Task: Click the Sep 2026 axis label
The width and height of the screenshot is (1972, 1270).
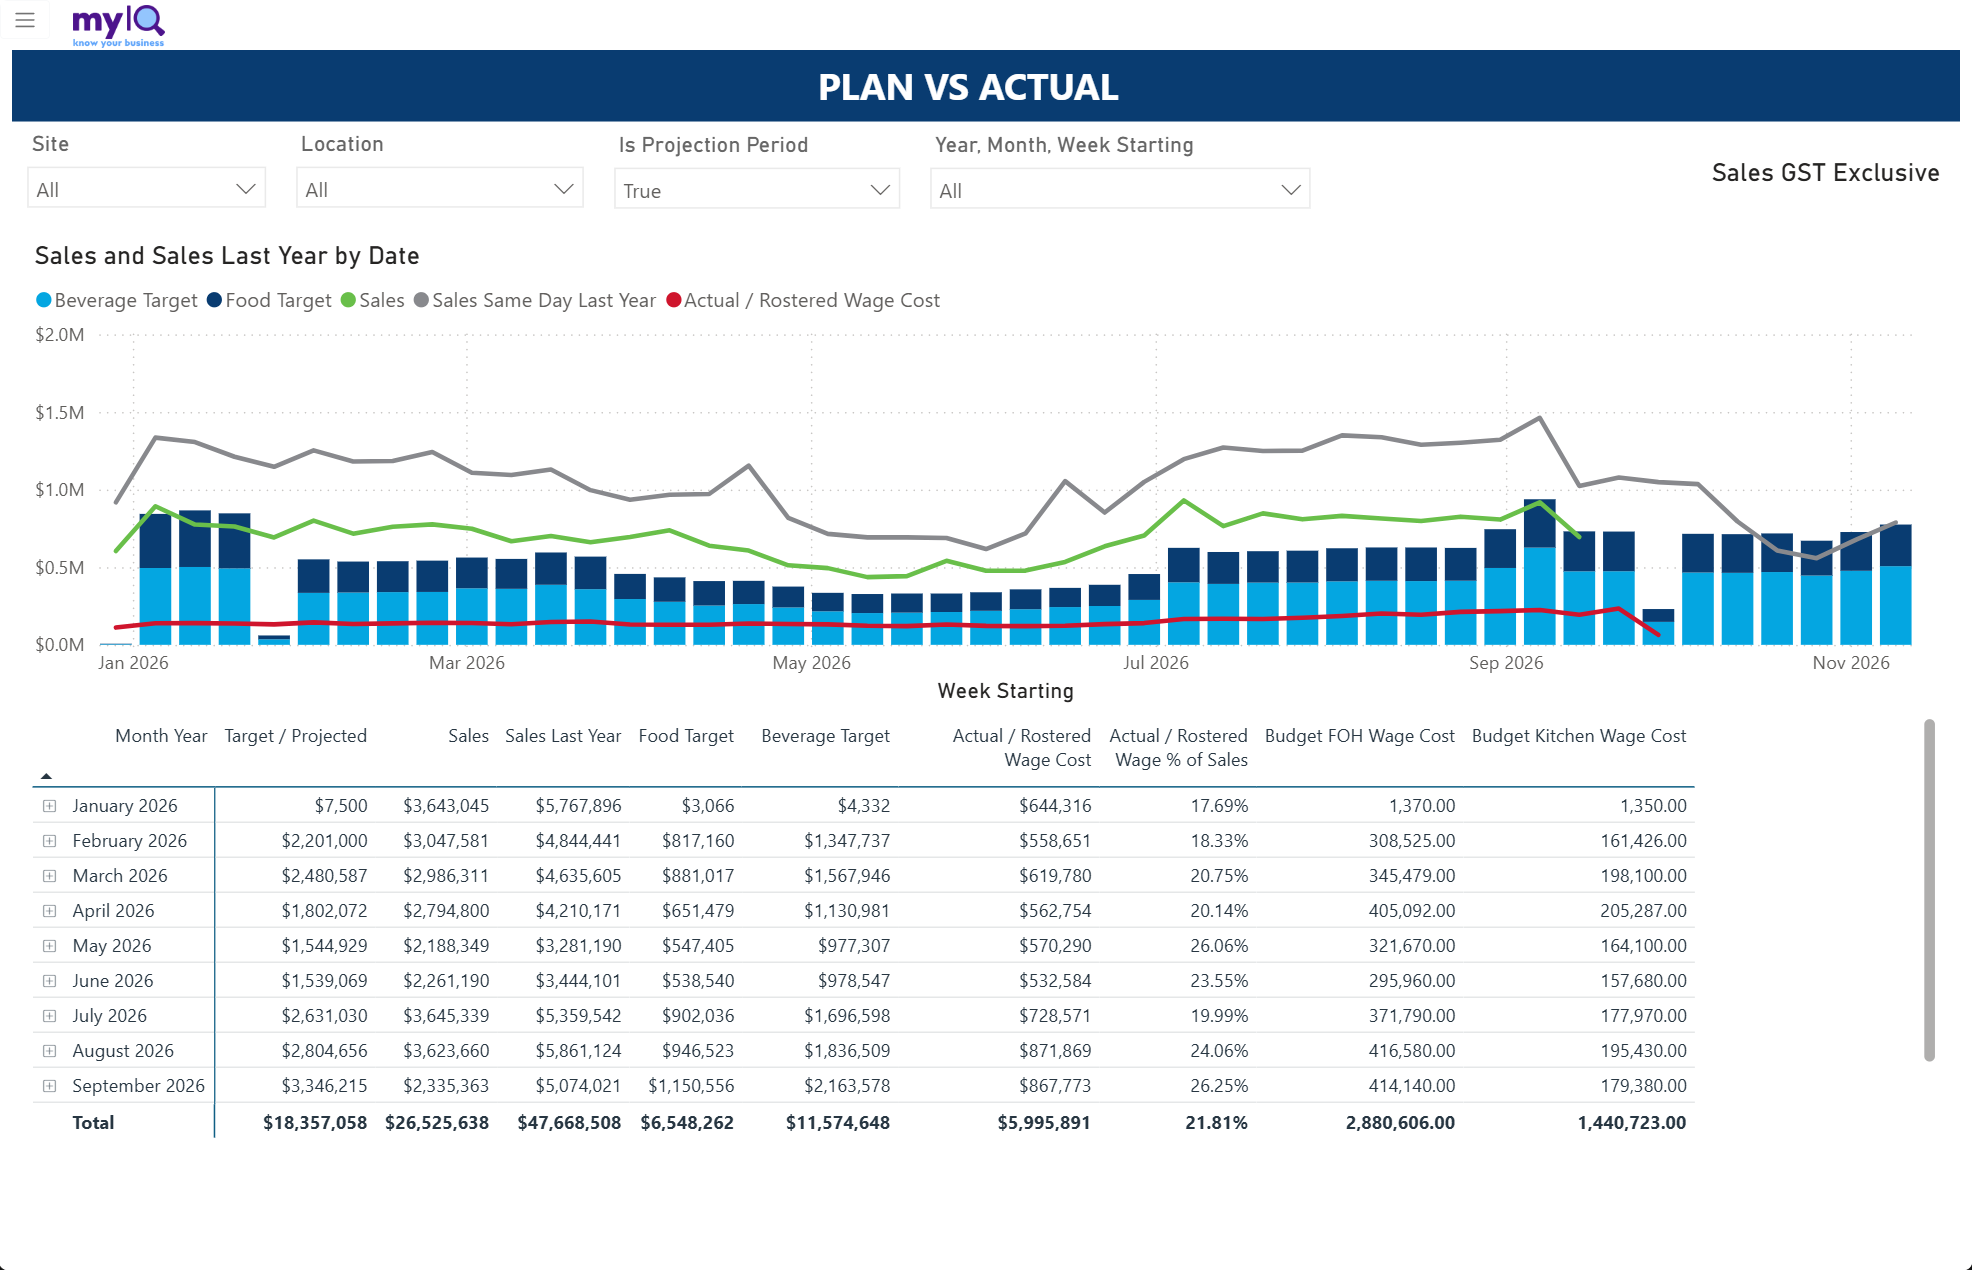Action: click(x=1506, y=663)
